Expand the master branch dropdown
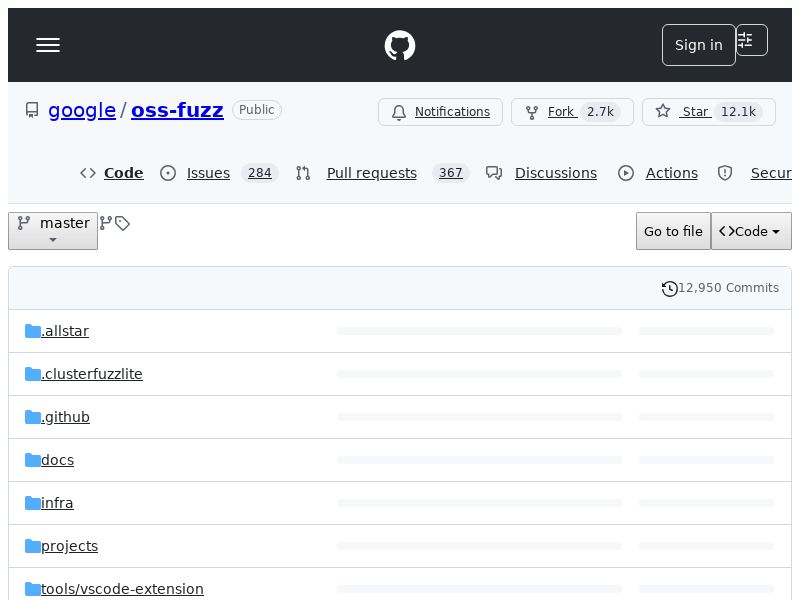The image size is (800, 600). (x=53, y=231)
